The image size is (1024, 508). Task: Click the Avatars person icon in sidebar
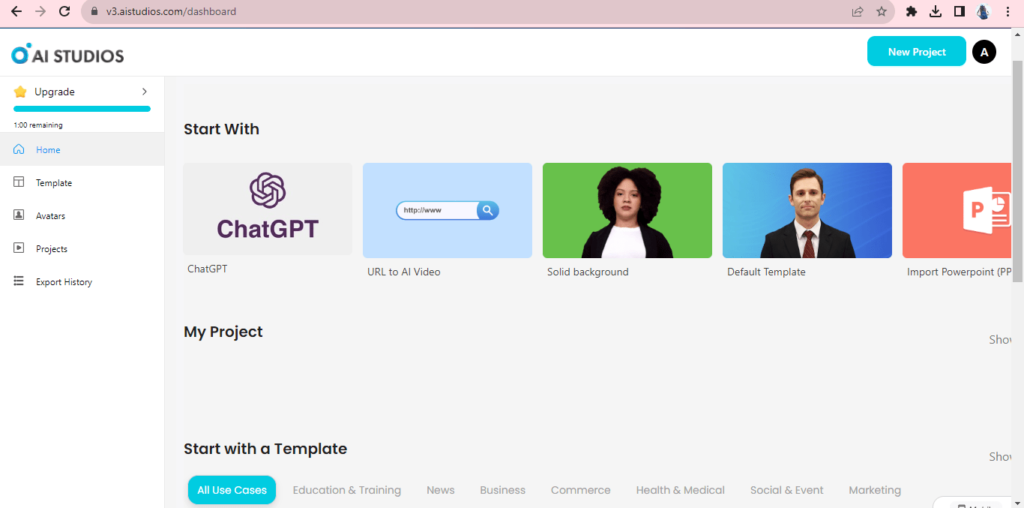18,215
